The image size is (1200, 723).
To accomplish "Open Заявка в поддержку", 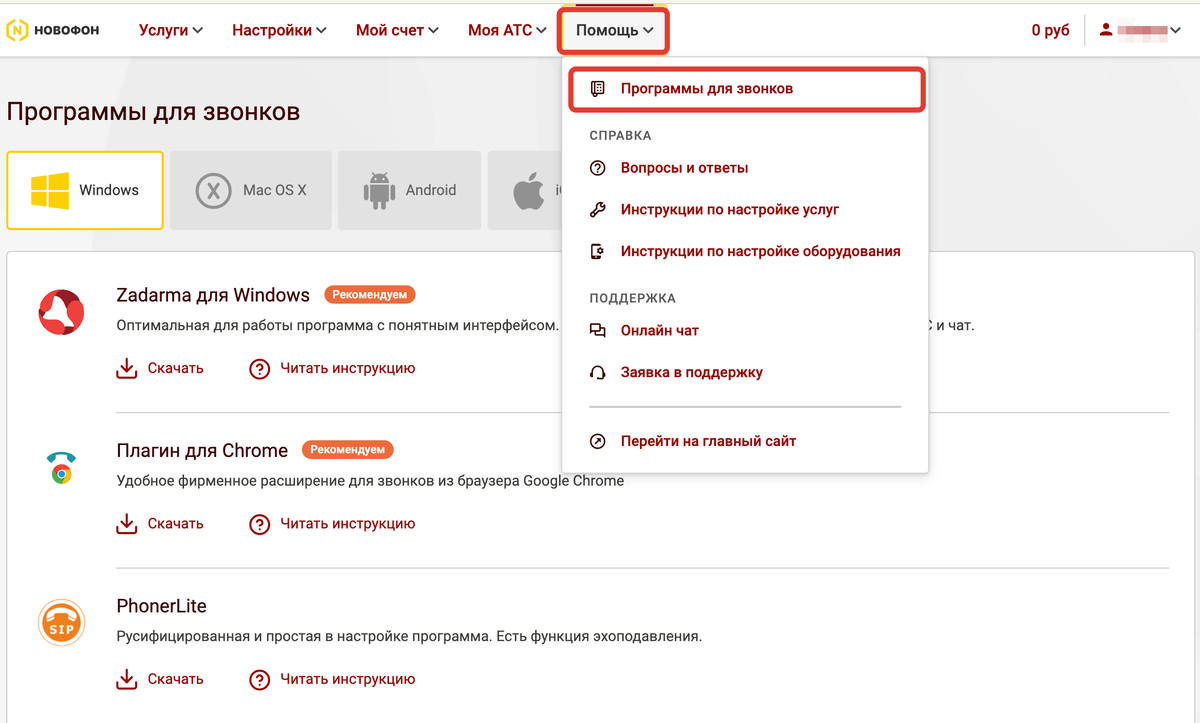I will point(691,372).
